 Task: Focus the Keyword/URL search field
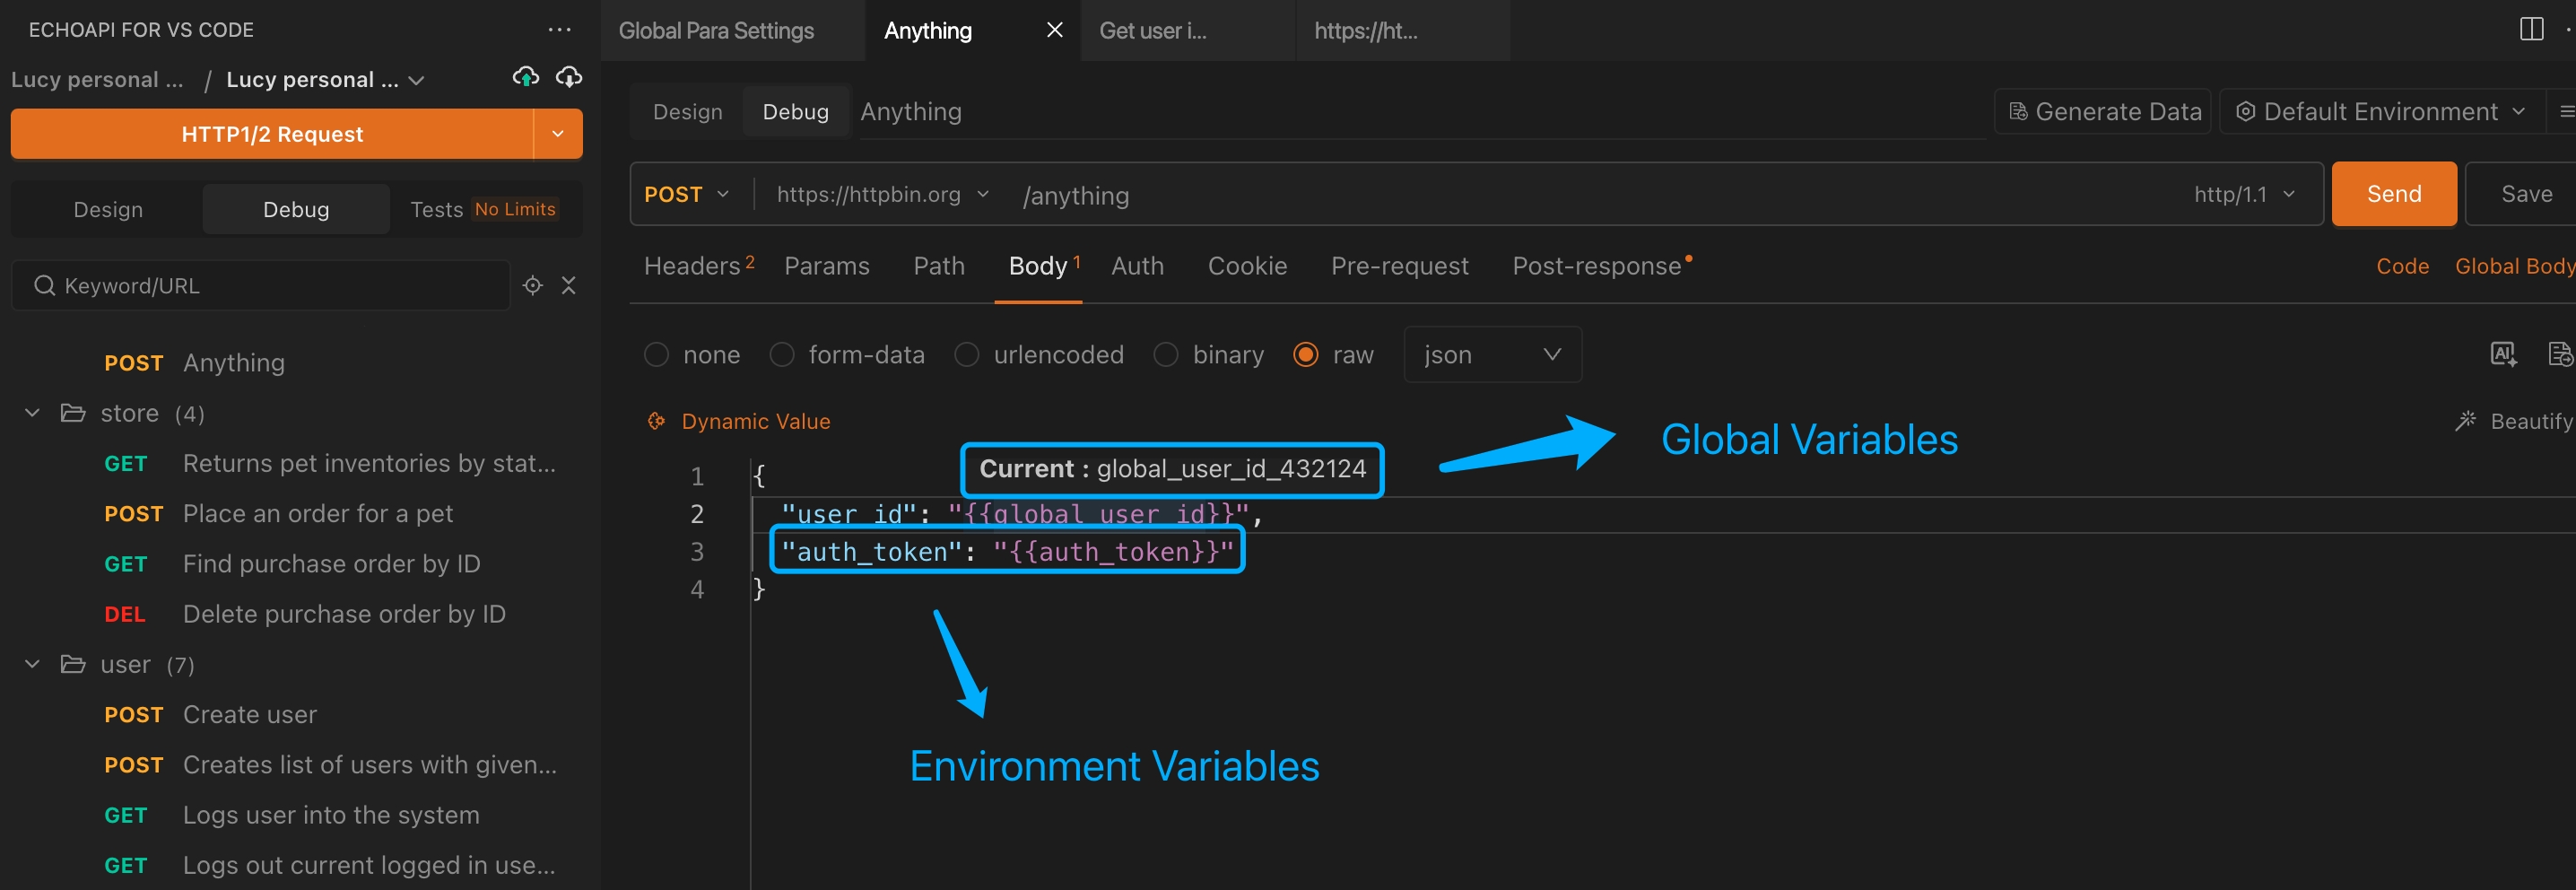click(x=261, y=286)
